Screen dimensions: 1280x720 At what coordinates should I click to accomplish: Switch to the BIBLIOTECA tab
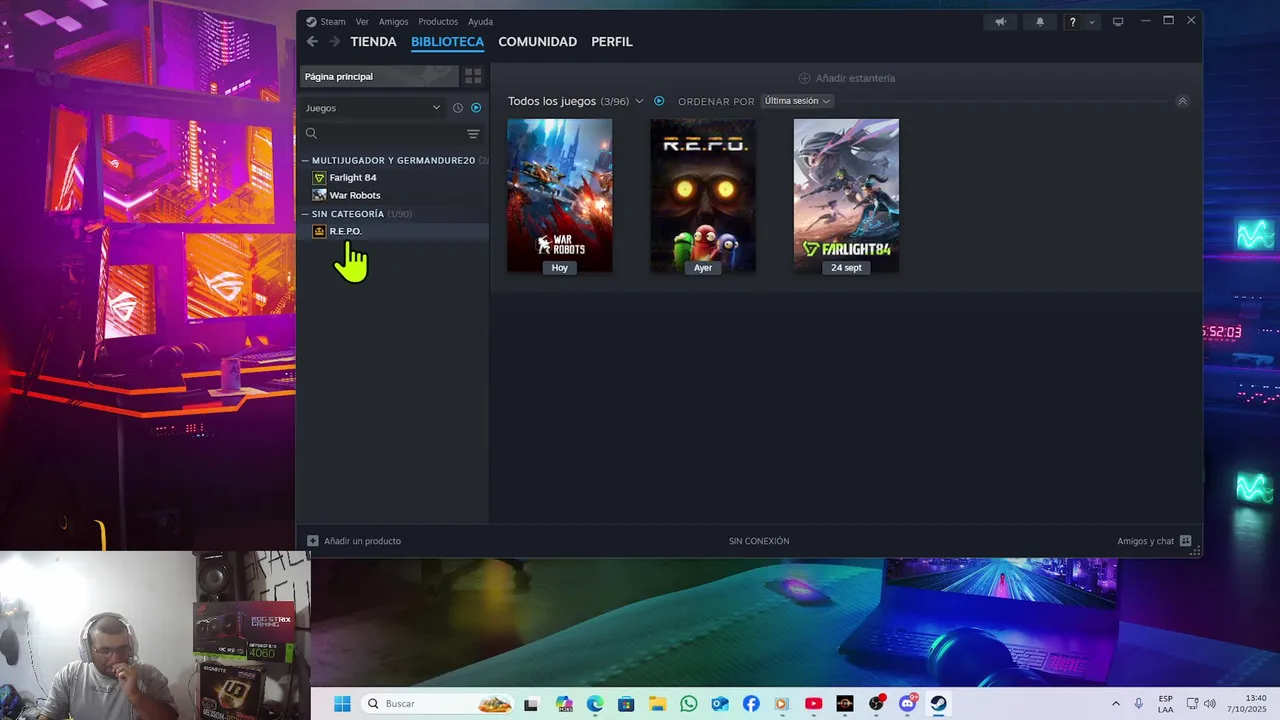[x=447, y=41]
